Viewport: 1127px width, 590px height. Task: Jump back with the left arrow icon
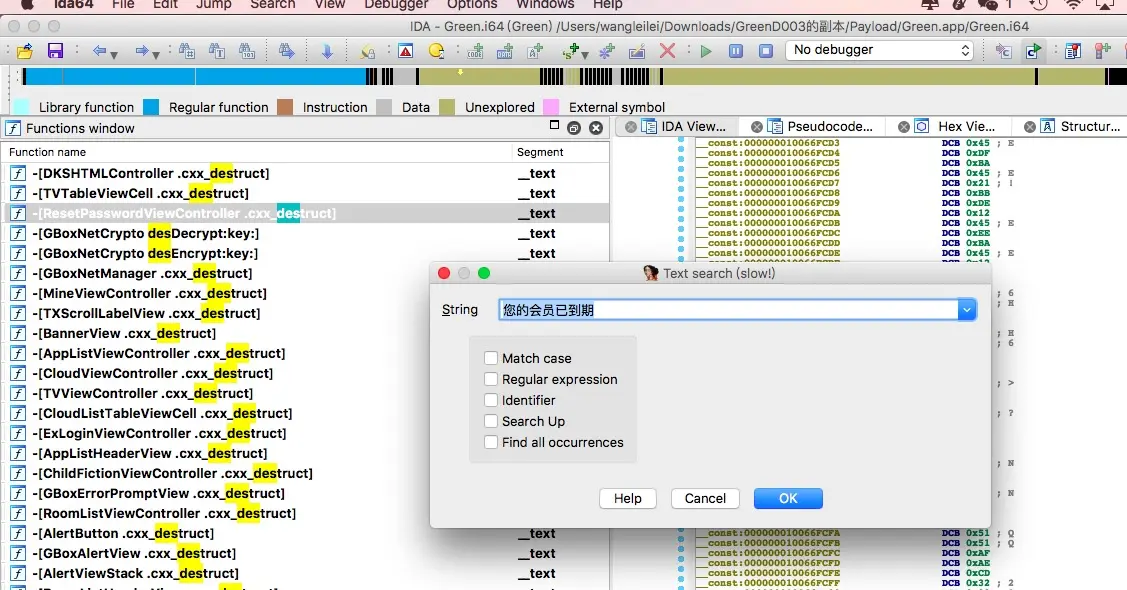(98, 51)
